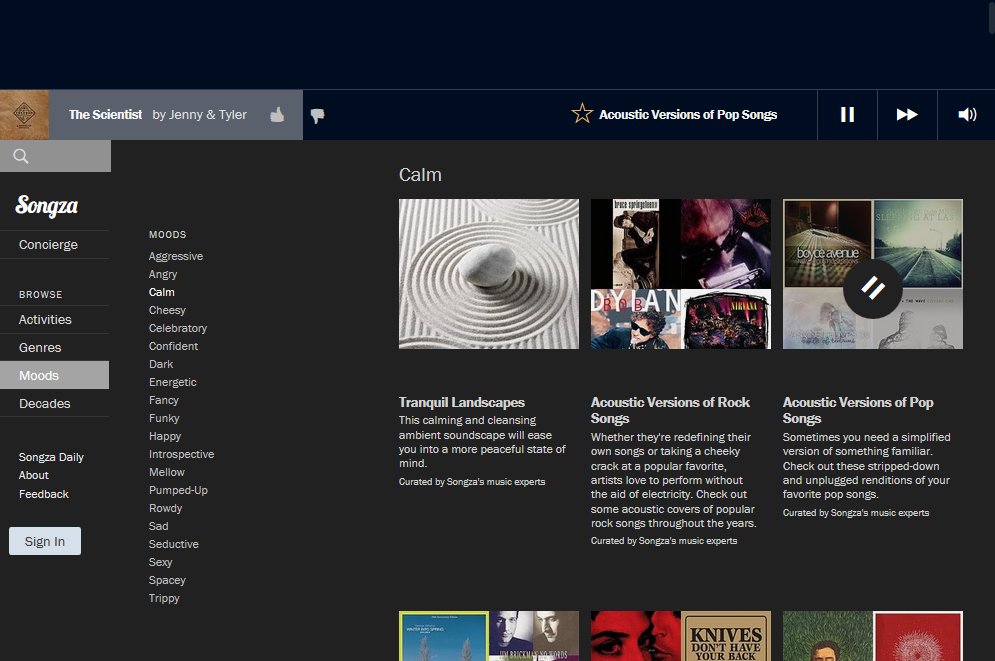Viewport: 995px width, 661px height.
Task: Click artist name Jenny & Tyler
Action: pos(208,115)
